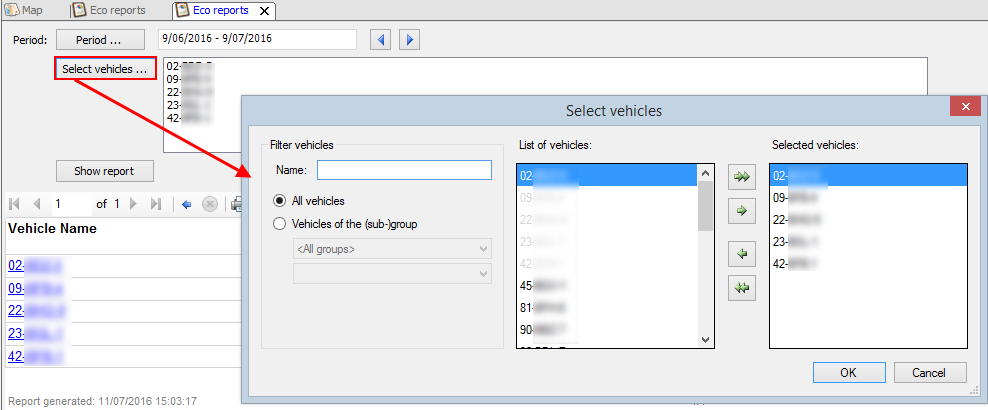Go to next period arrow
Viewport: 988px width, 410px height.
409,40
